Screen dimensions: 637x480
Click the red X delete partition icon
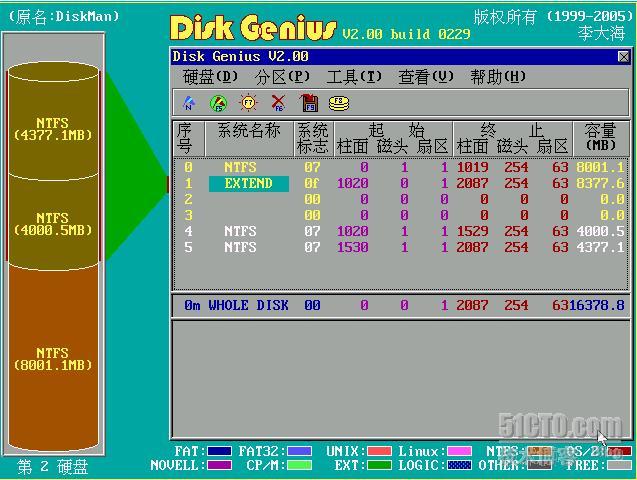[x=278, y=102]
